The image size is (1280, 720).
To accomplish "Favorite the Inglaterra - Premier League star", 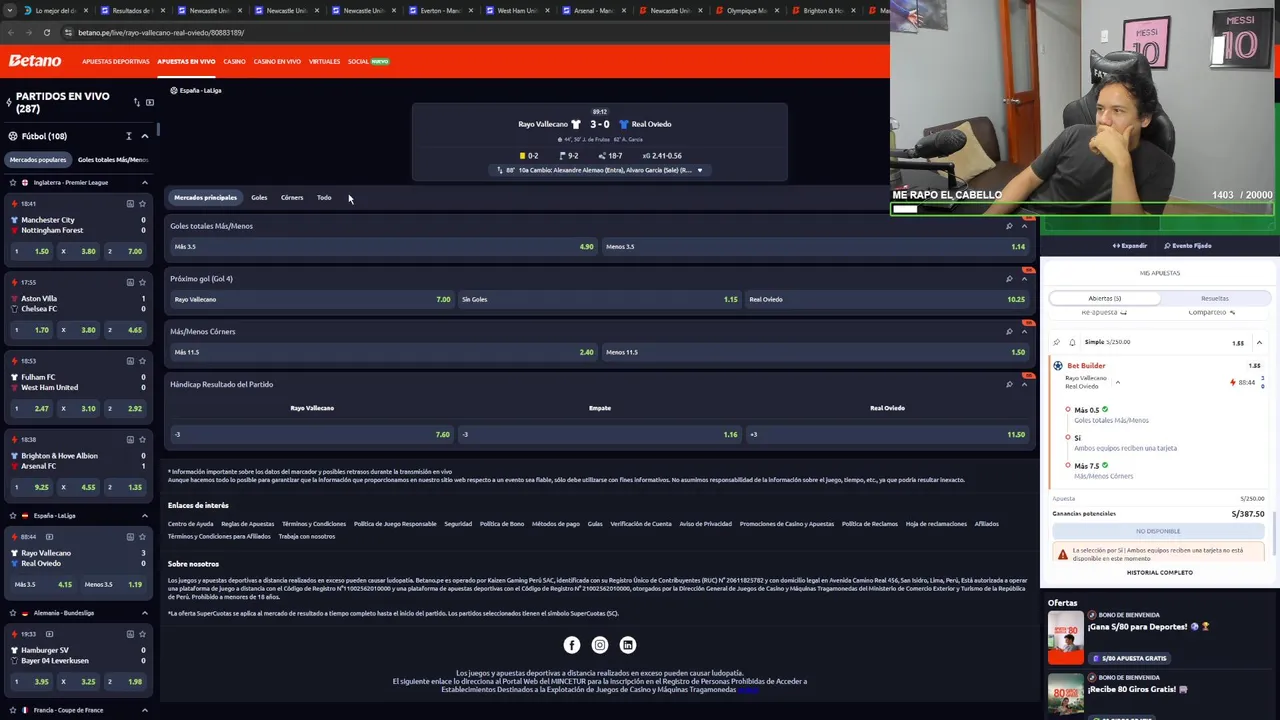I will click(12, 183).
